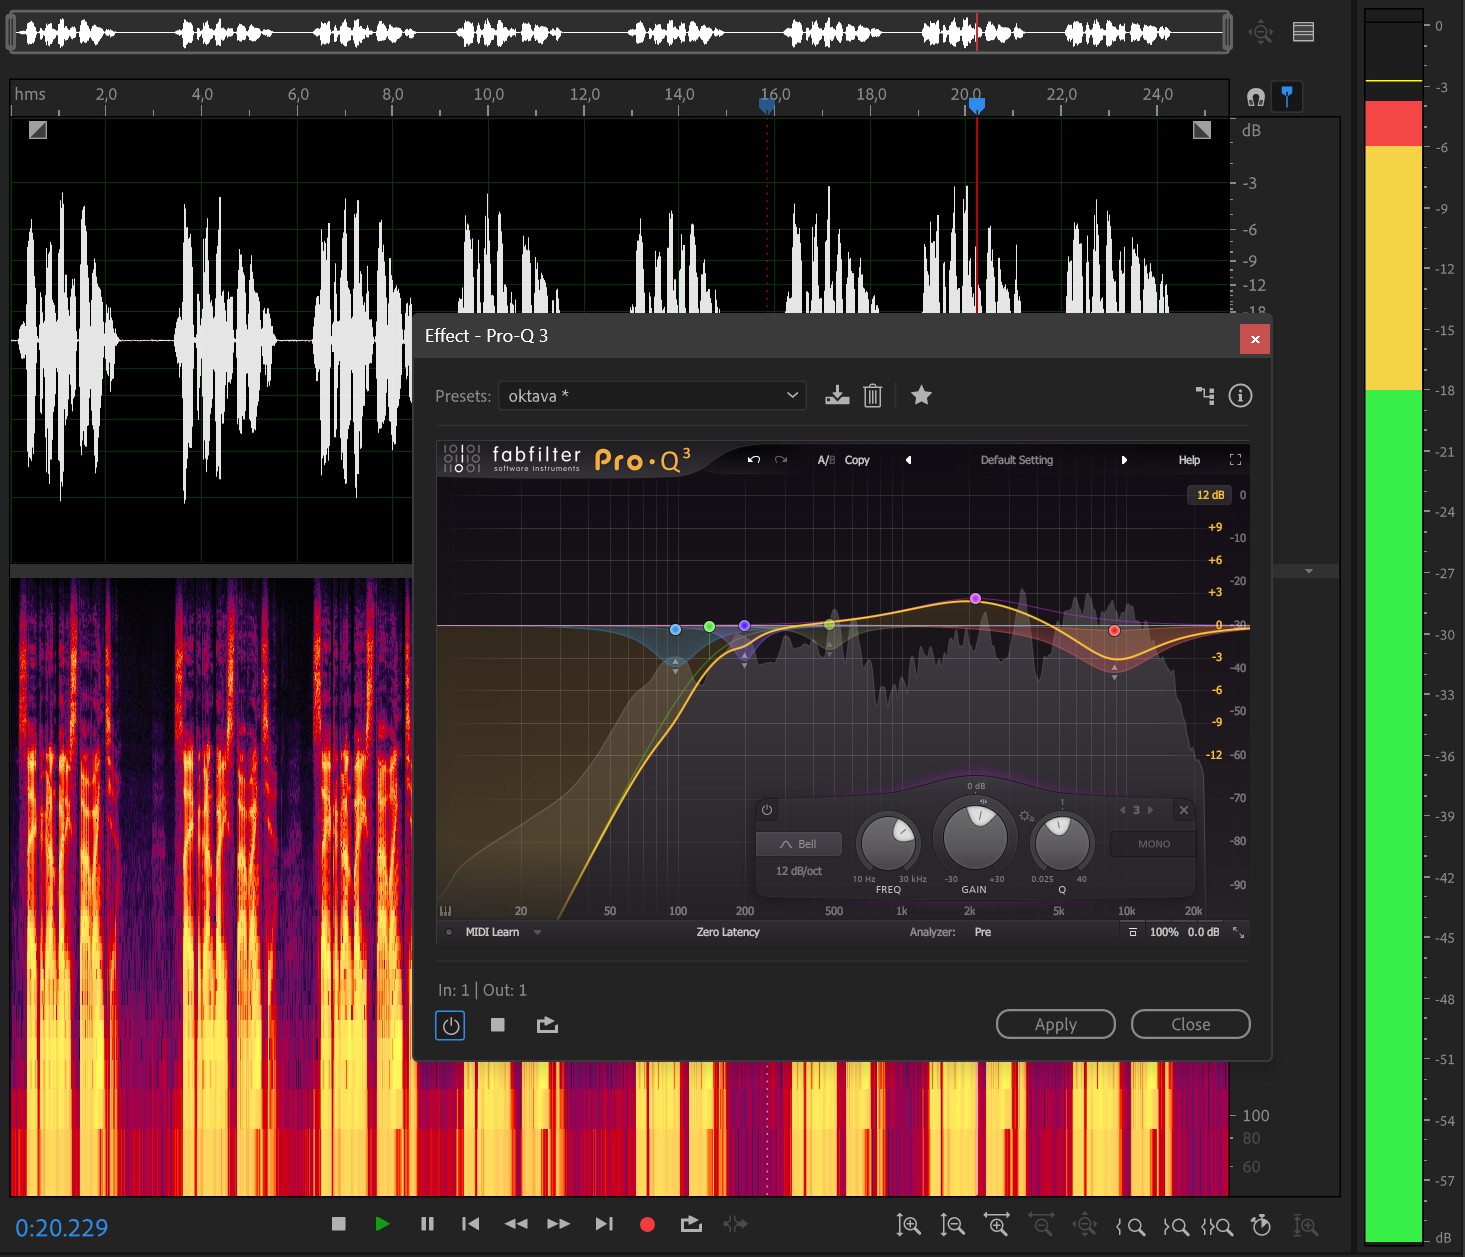Bypass the selected band with its power button
1465x1257 pixels.
tap(767, 810)
